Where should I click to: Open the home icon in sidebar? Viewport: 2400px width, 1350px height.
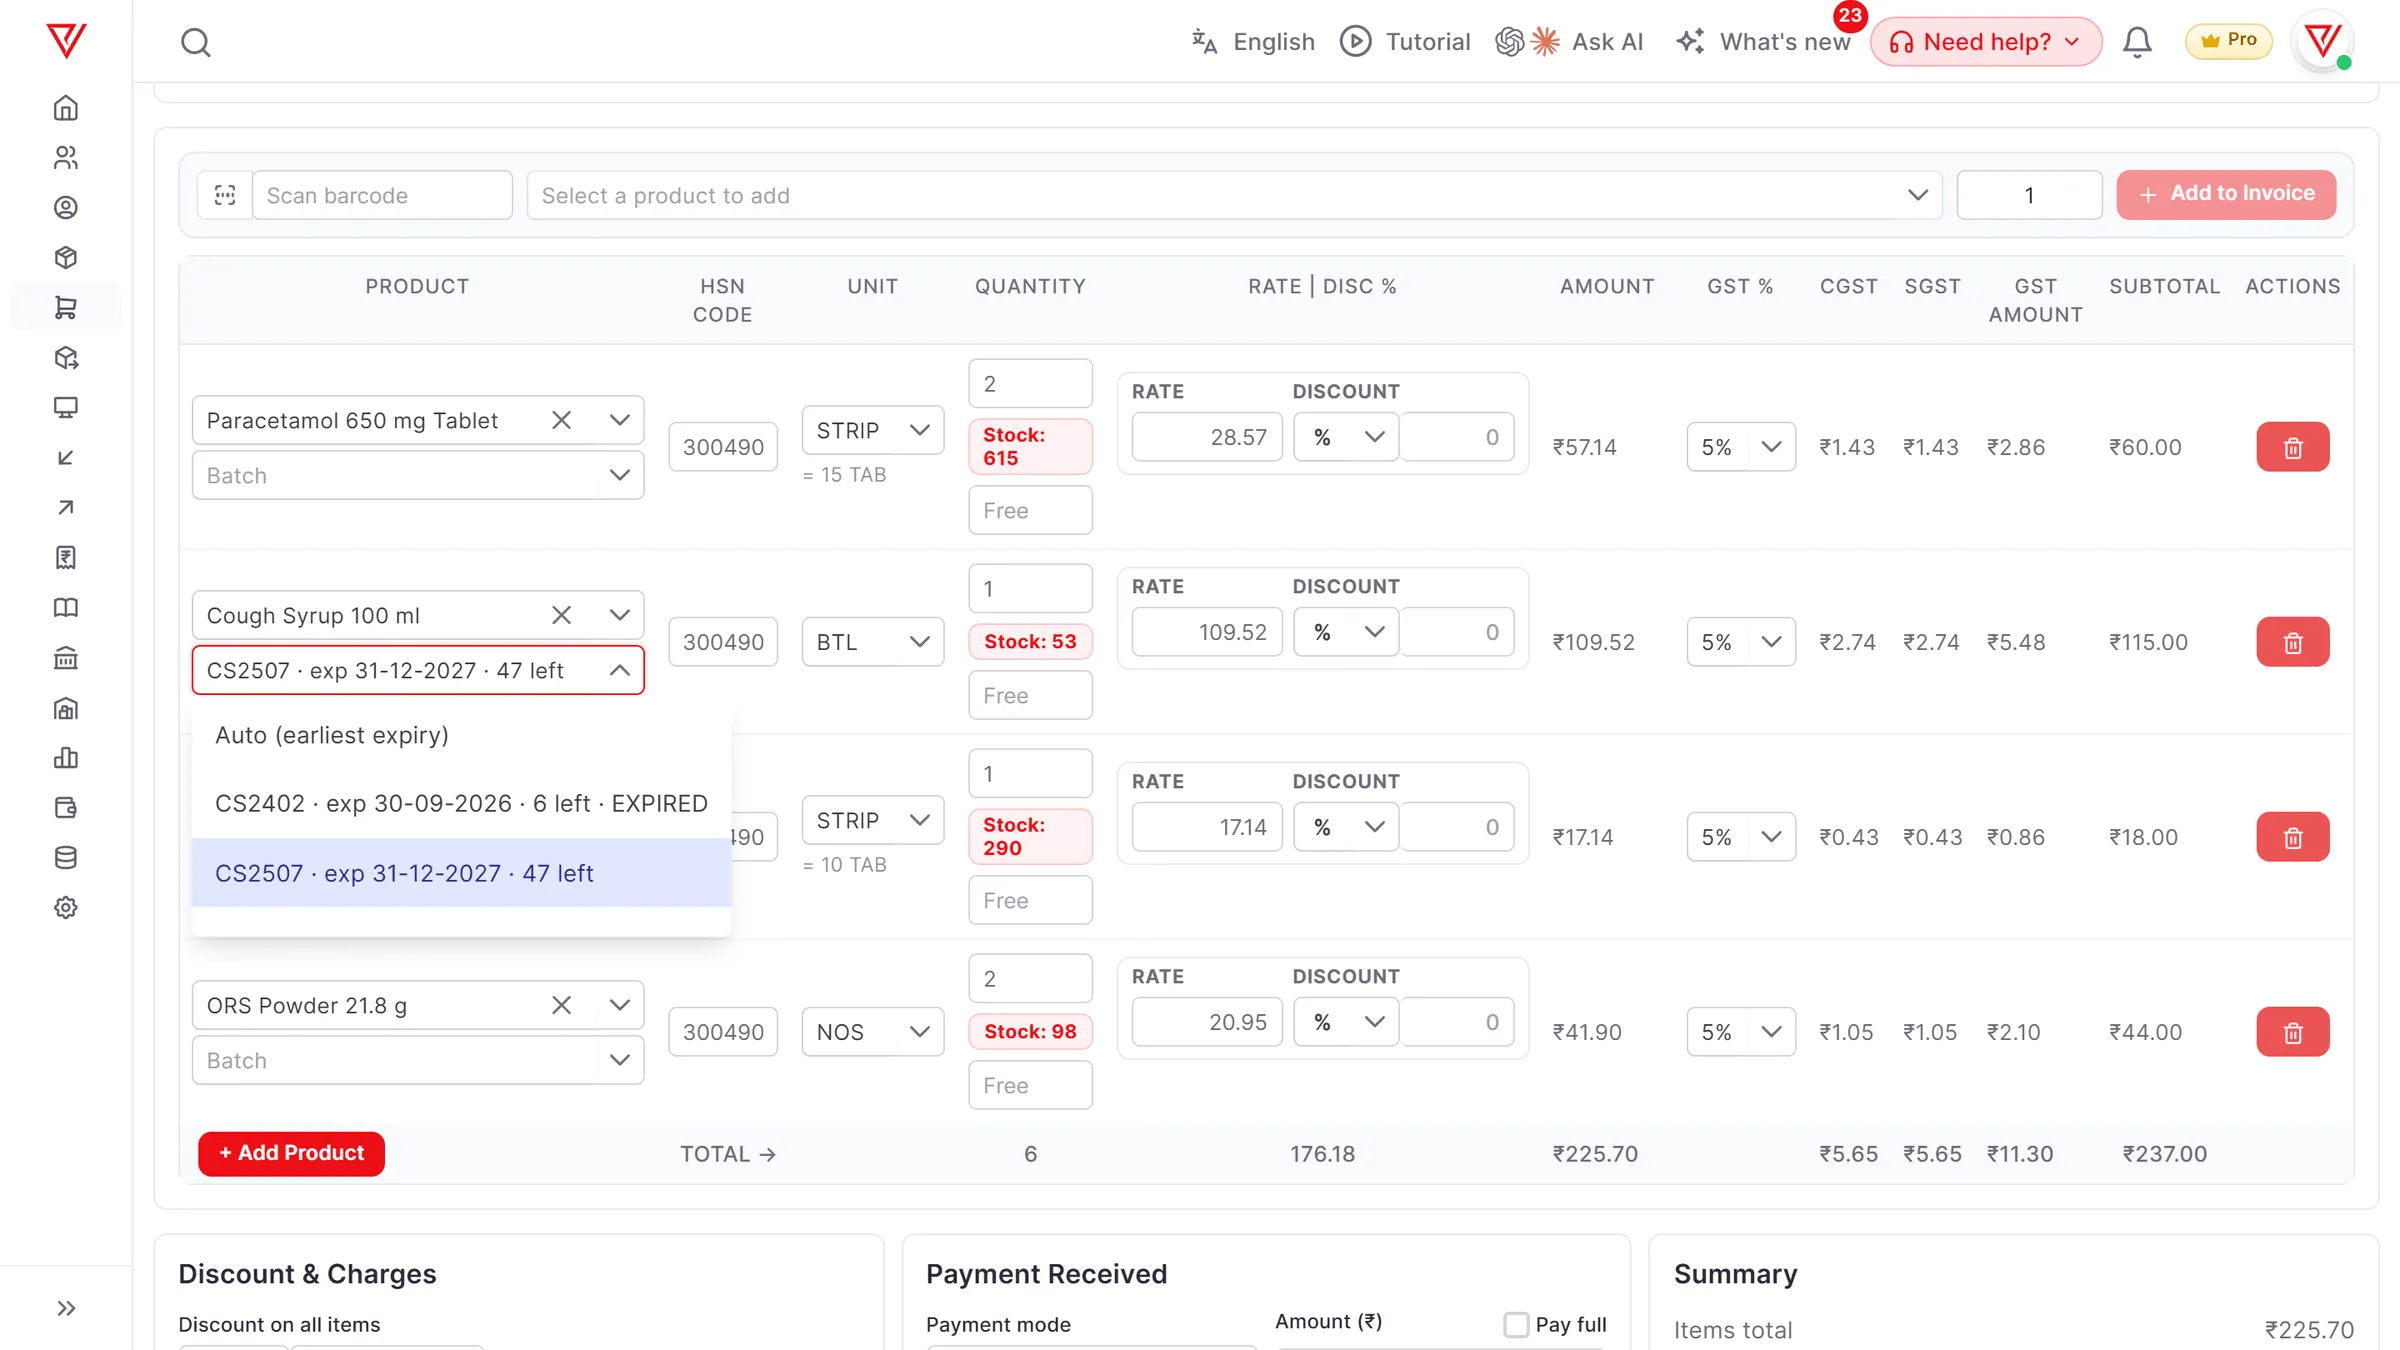pos(66,108)
